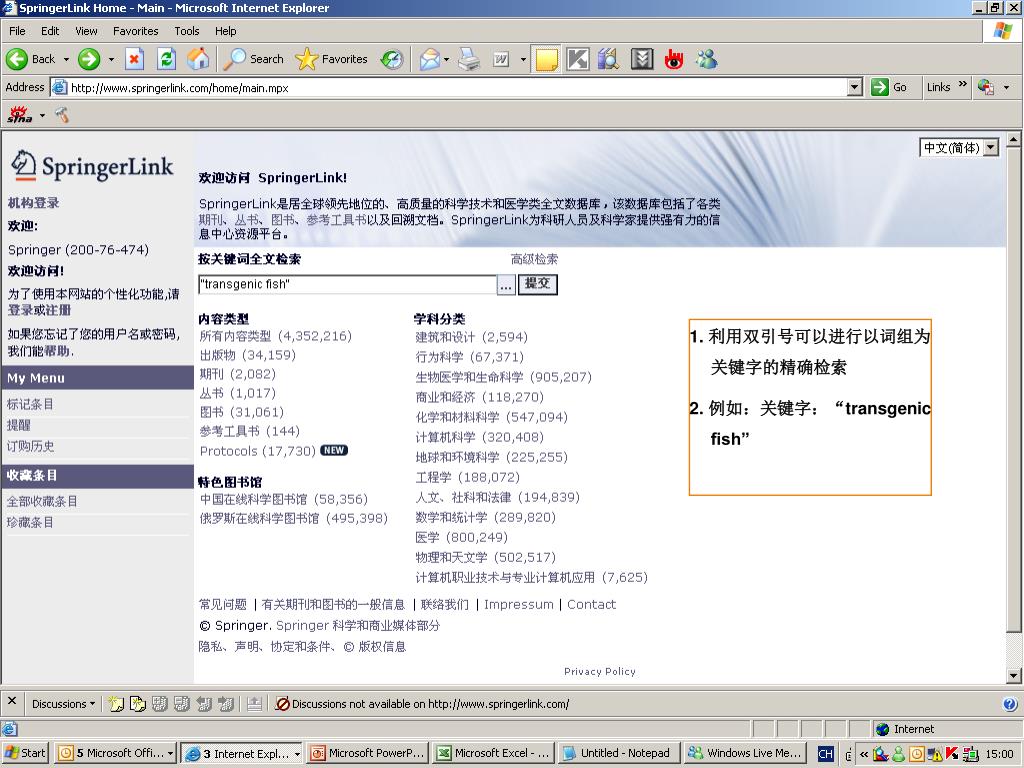Click the page scrollbar down arrow
This screenshot has height=768, width=1024.
(x=1014, y=675)
